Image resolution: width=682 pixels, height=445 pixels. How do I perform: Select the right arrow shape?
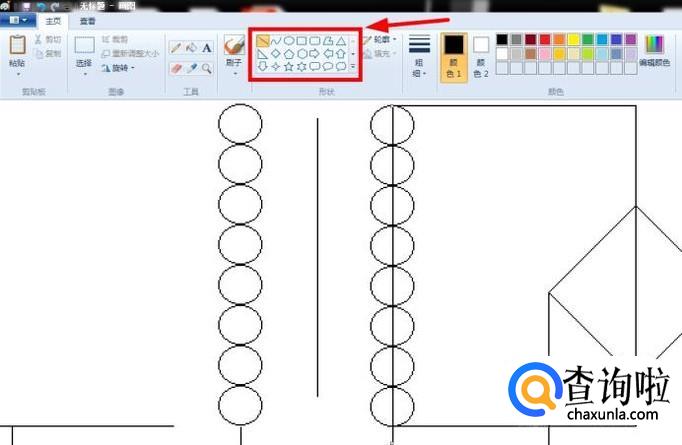click(x=314, y=54)
